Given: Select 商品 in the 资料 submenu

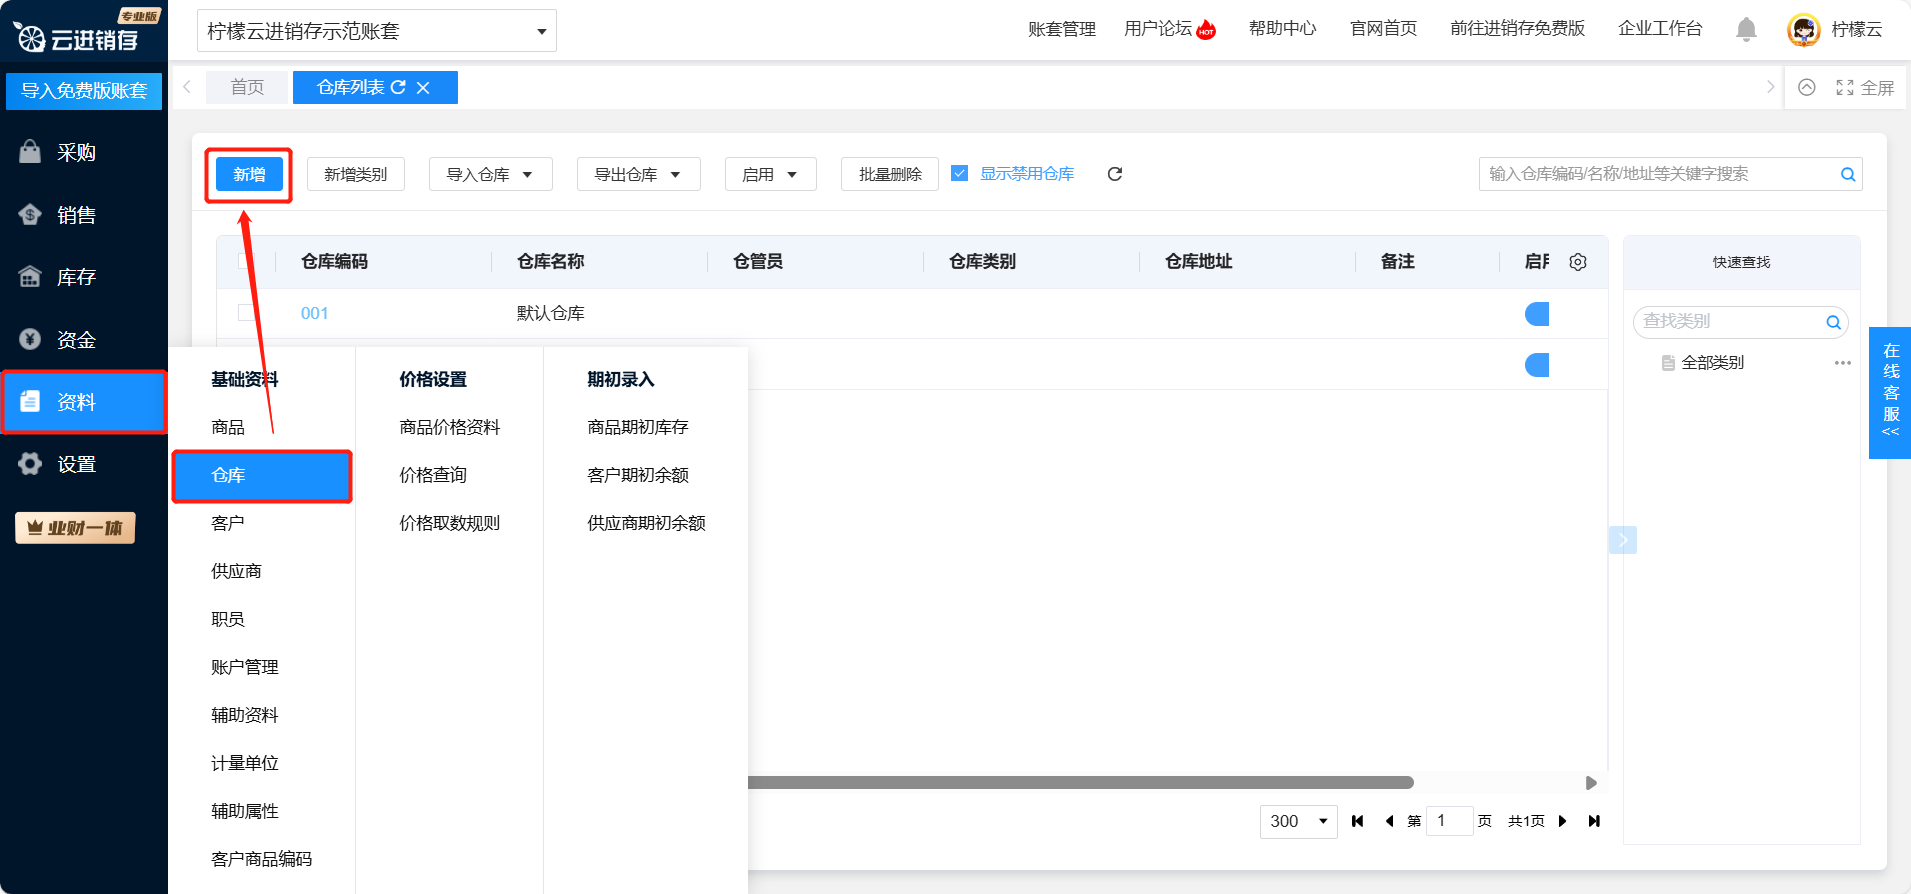Looking at the screenshot, I should click(x=228, y=427).
